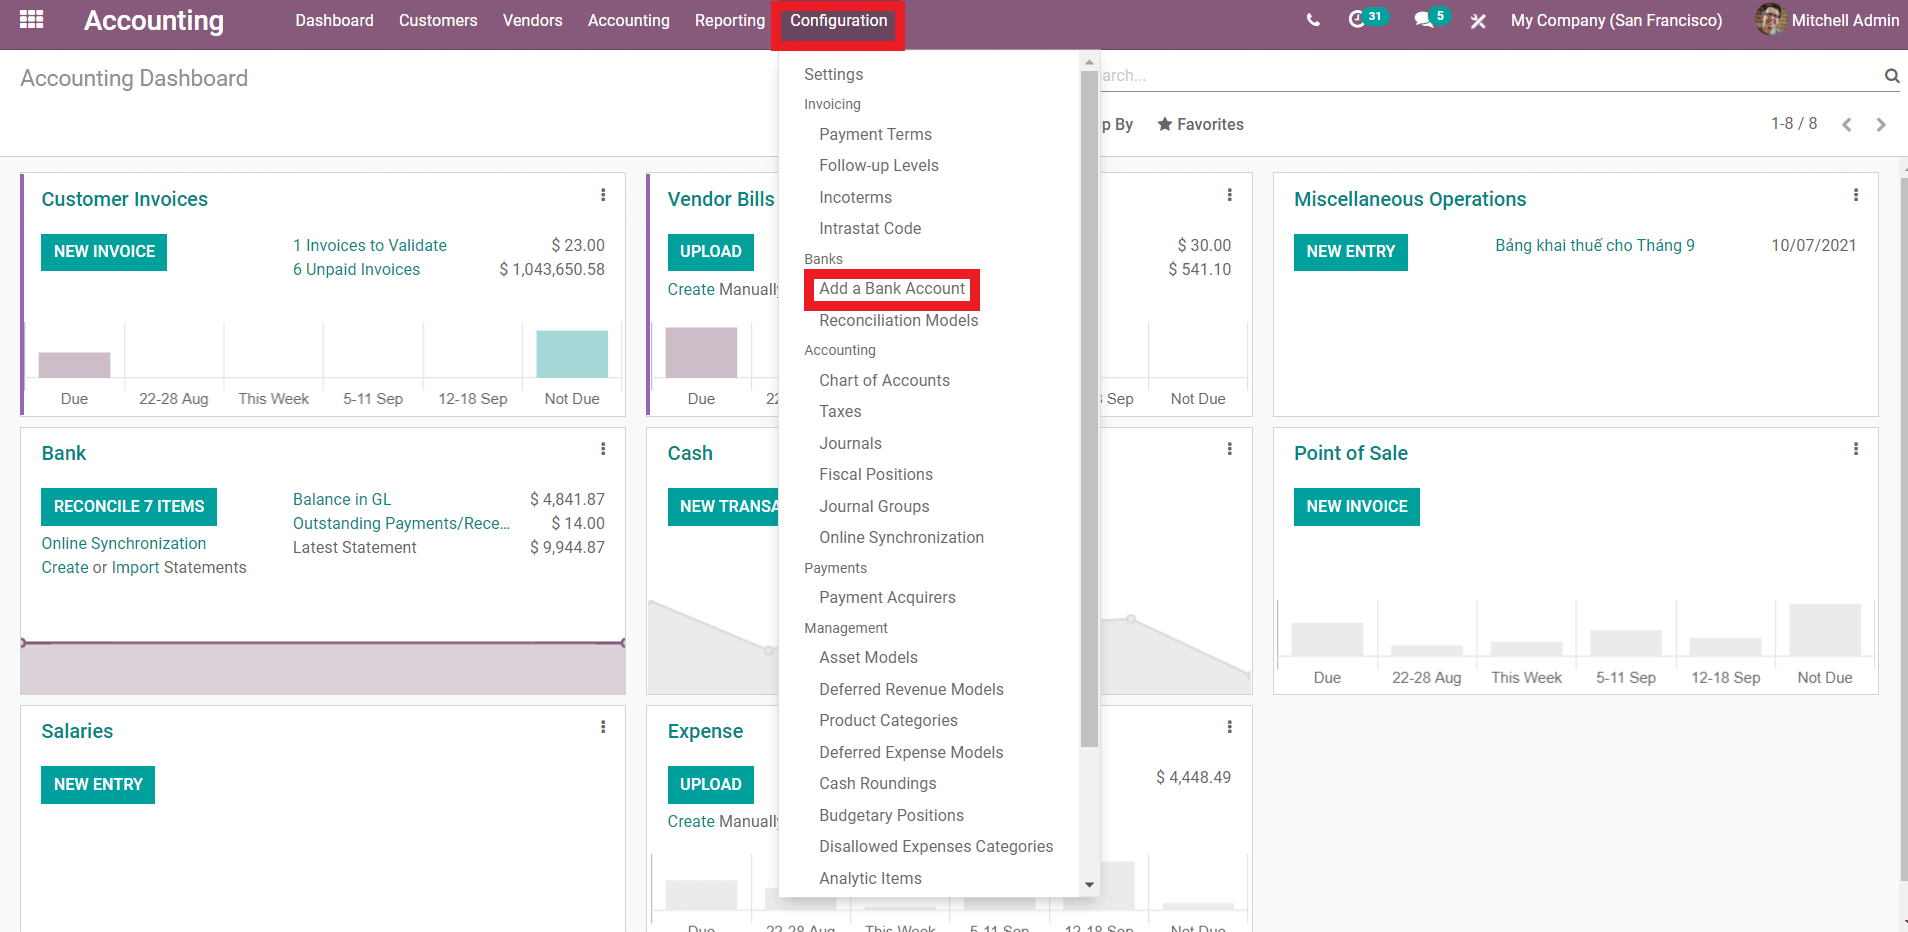Open Bank card three-dot menu
This screenshot has height=932, width=1908.
(x=603, y=449)
